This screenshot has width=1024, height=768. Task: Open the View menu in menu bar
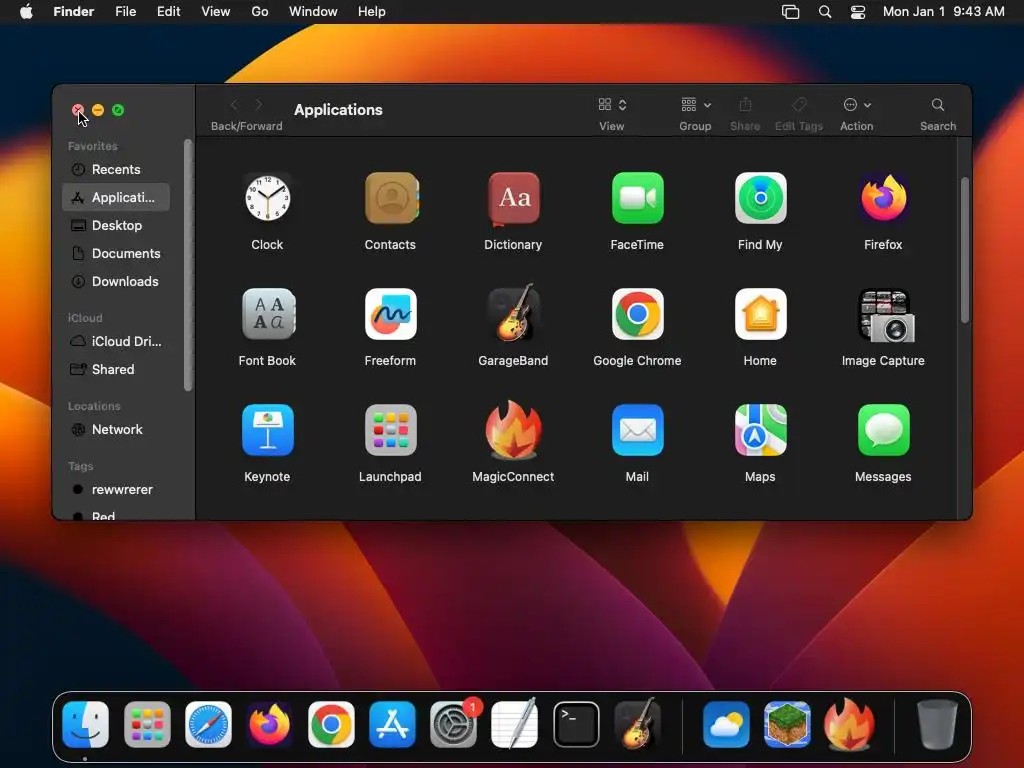(x=216, y=12)
